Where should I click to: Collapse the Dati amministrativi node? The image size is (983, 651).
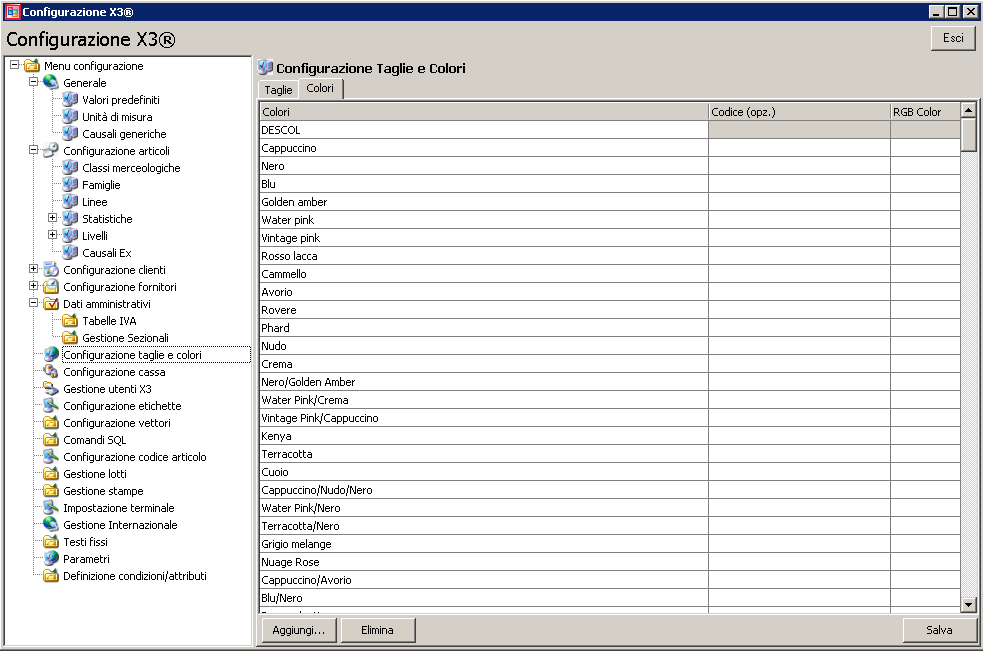[34, 302]
